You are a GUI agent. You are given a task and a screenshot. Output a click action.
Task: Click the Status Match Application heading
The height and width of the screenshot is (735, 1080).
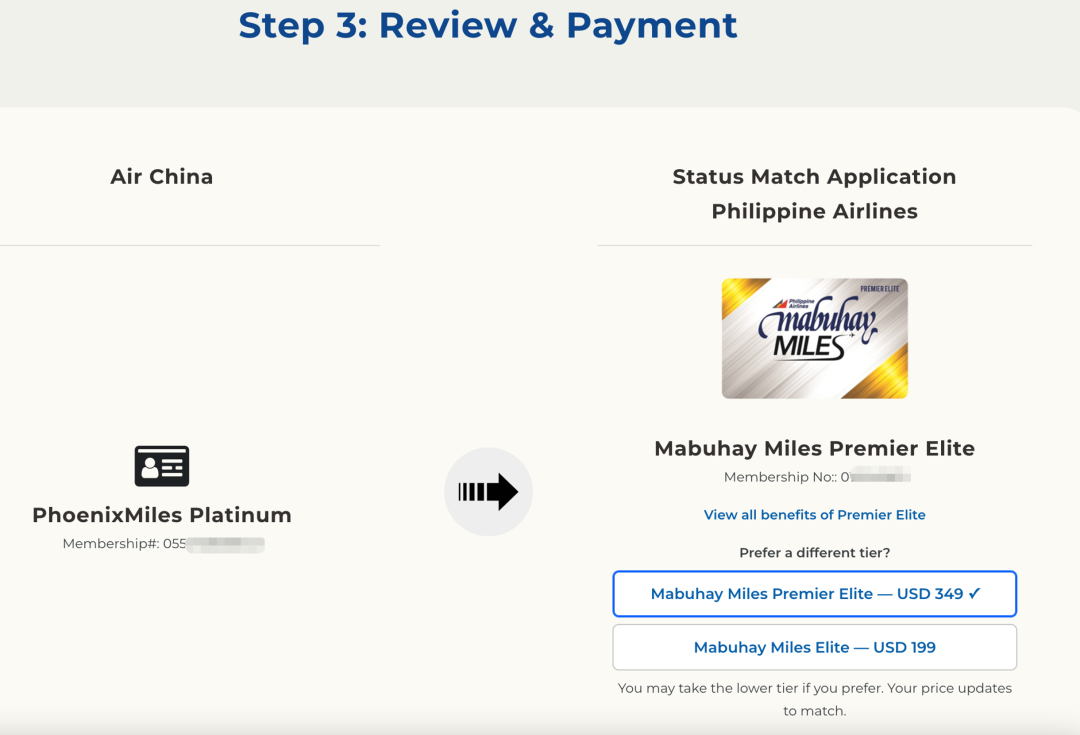tap(814, 176)
